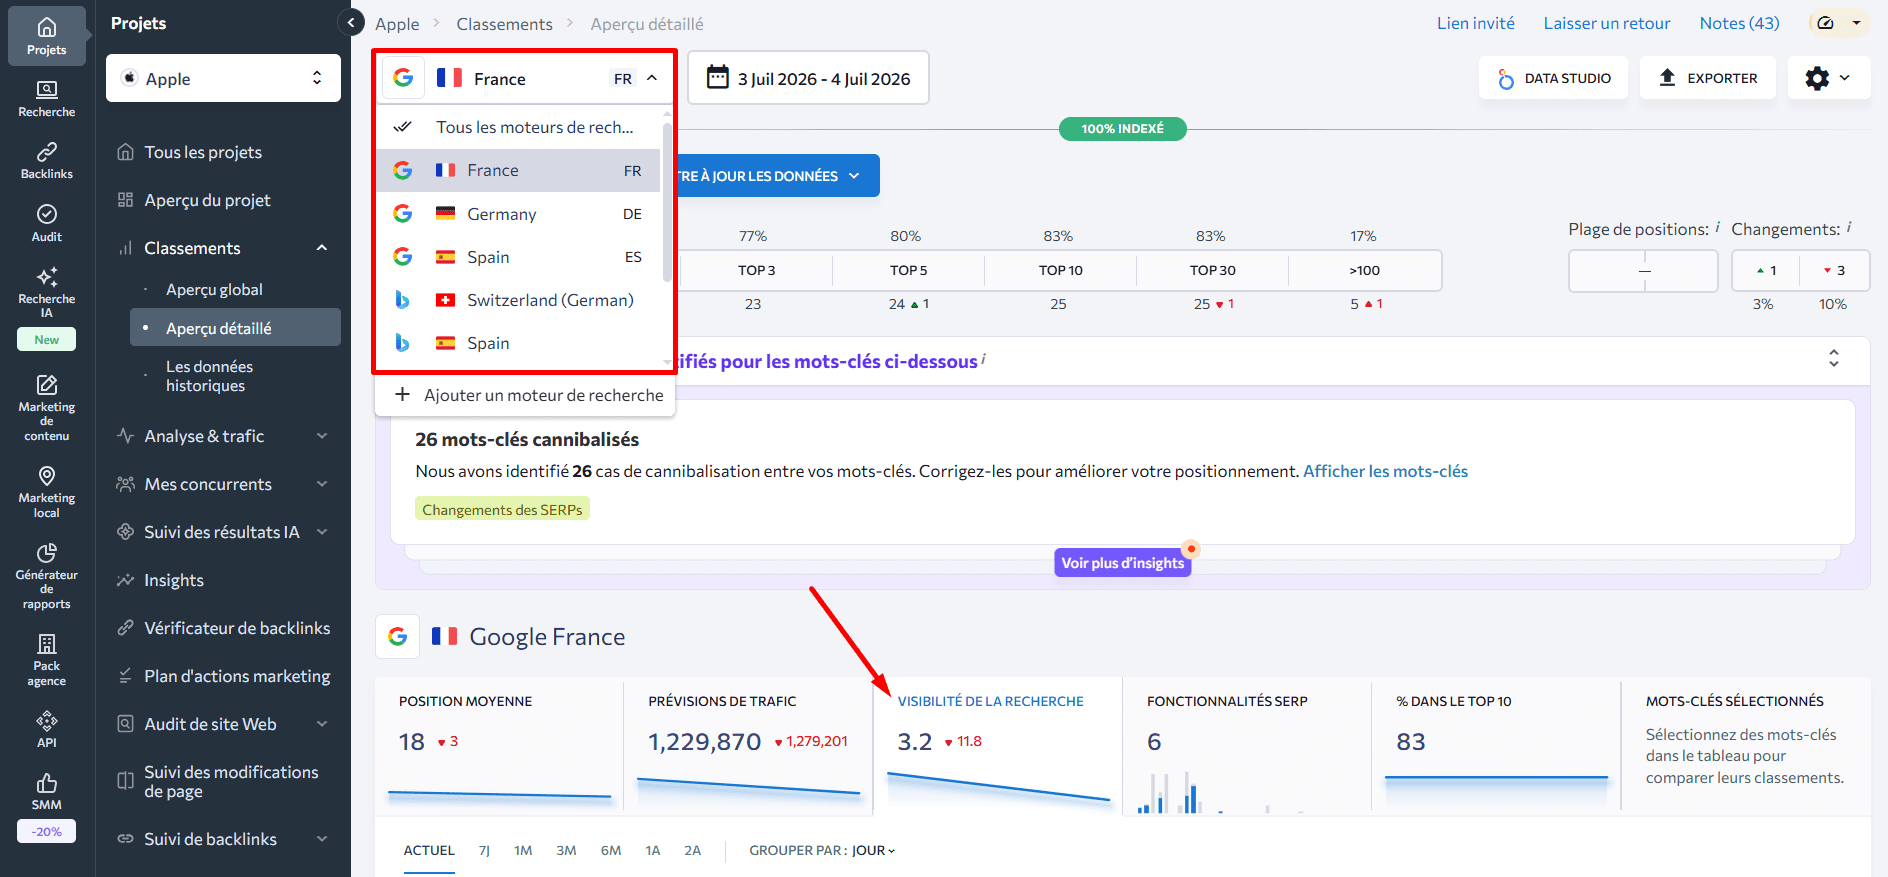Choose Tous les moteurs de recherche option
1888x877 pixels.
point(518,127)
